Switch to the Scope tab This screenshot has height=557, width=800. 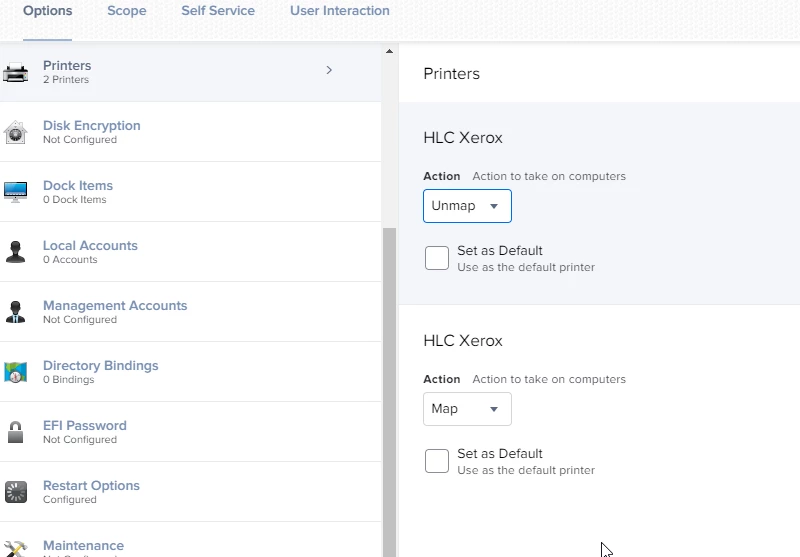pyautogui.click(x=127, y=11)
